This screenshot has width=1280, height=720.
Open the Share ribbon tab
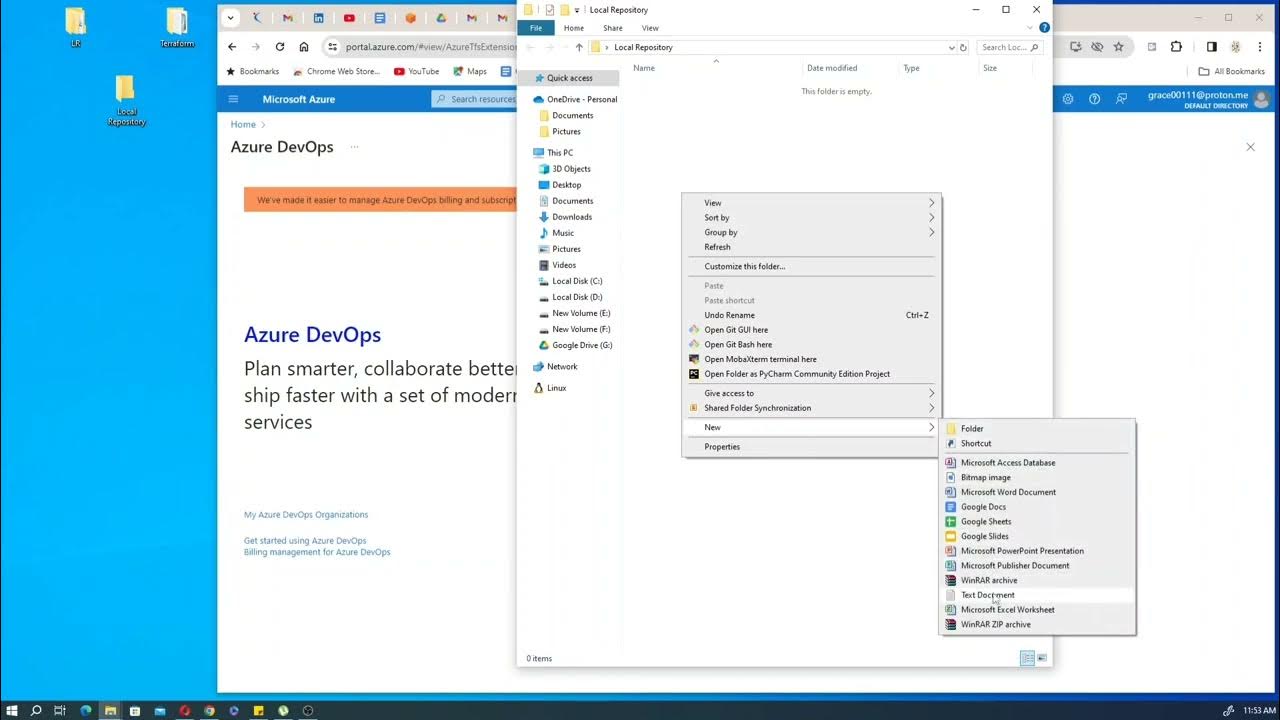[x=613, y=28]
